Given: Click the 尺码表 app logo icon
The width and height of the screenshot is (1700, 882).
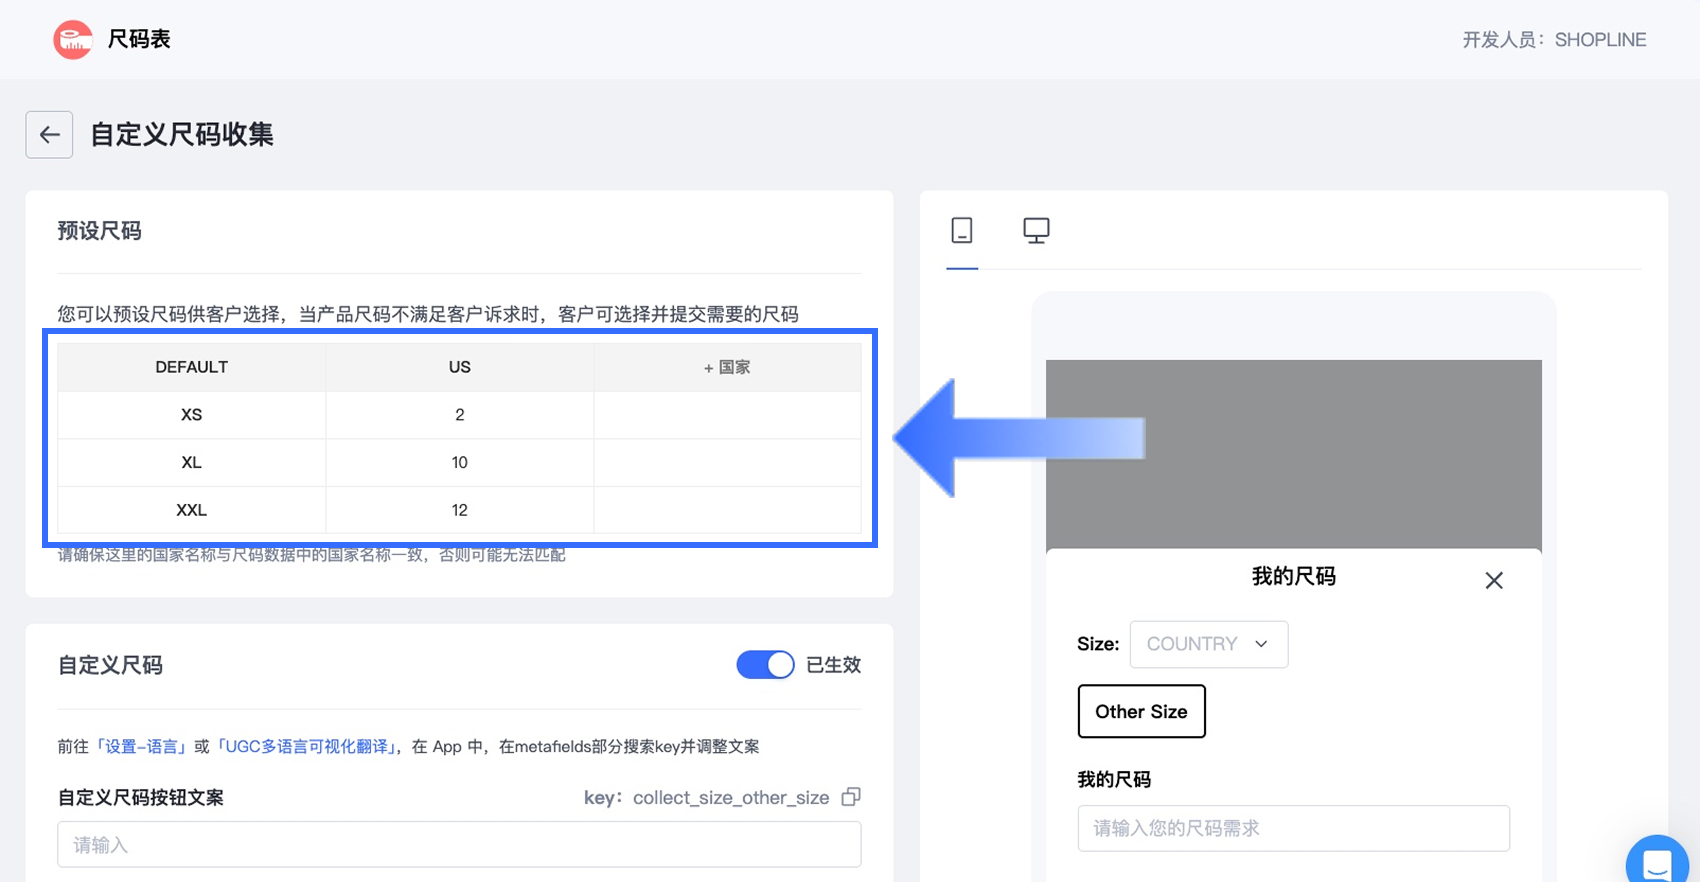Looking at the screenshot, I should (73, 40).
